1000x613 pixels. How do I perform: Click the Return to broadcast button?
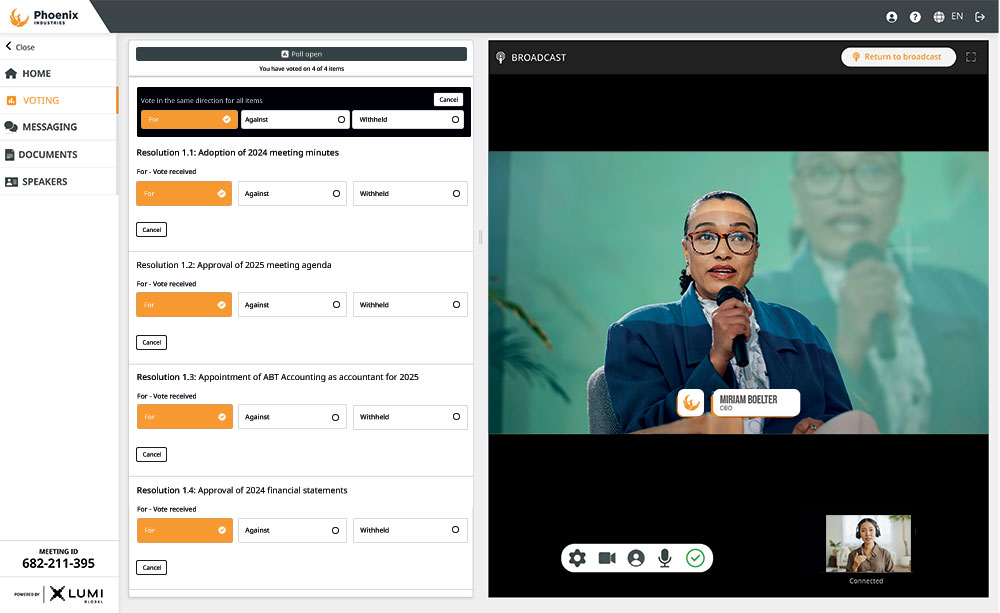tap(897, 57)
